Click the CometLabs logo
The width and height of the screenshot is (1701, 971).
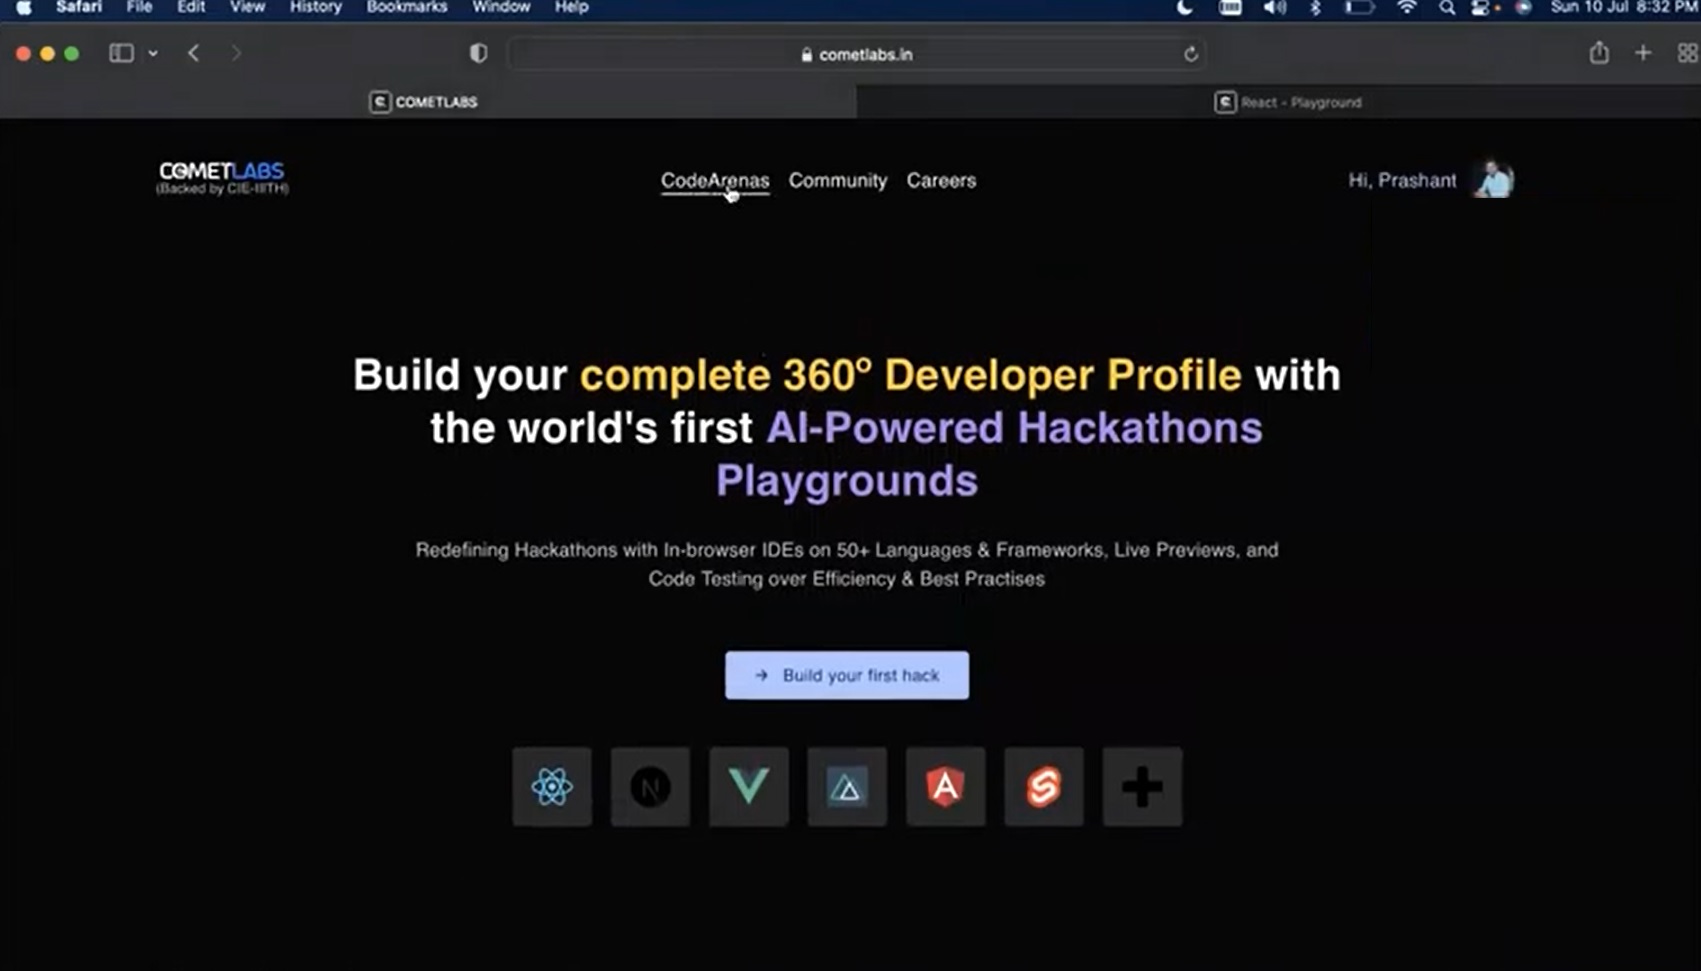[x=221, y=176]
